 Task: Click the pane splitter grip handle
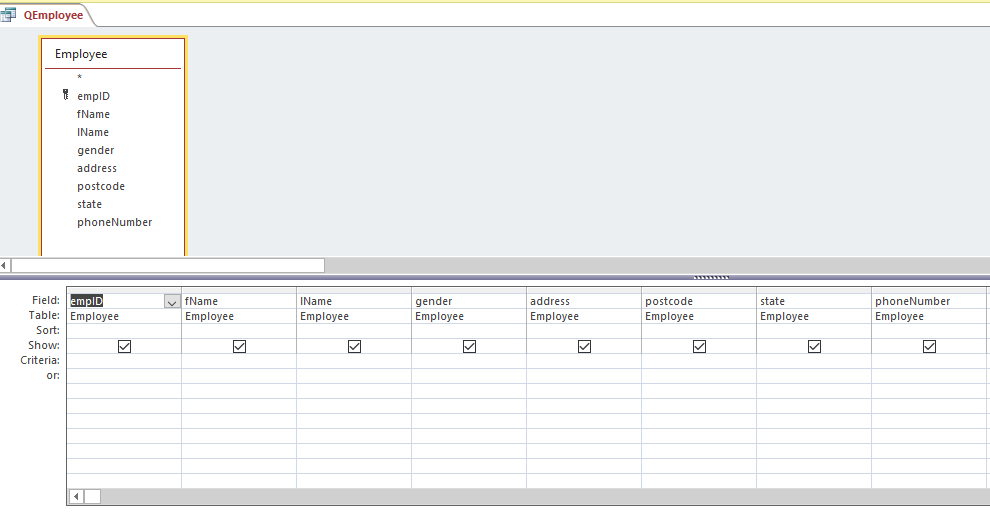(712, 277)
